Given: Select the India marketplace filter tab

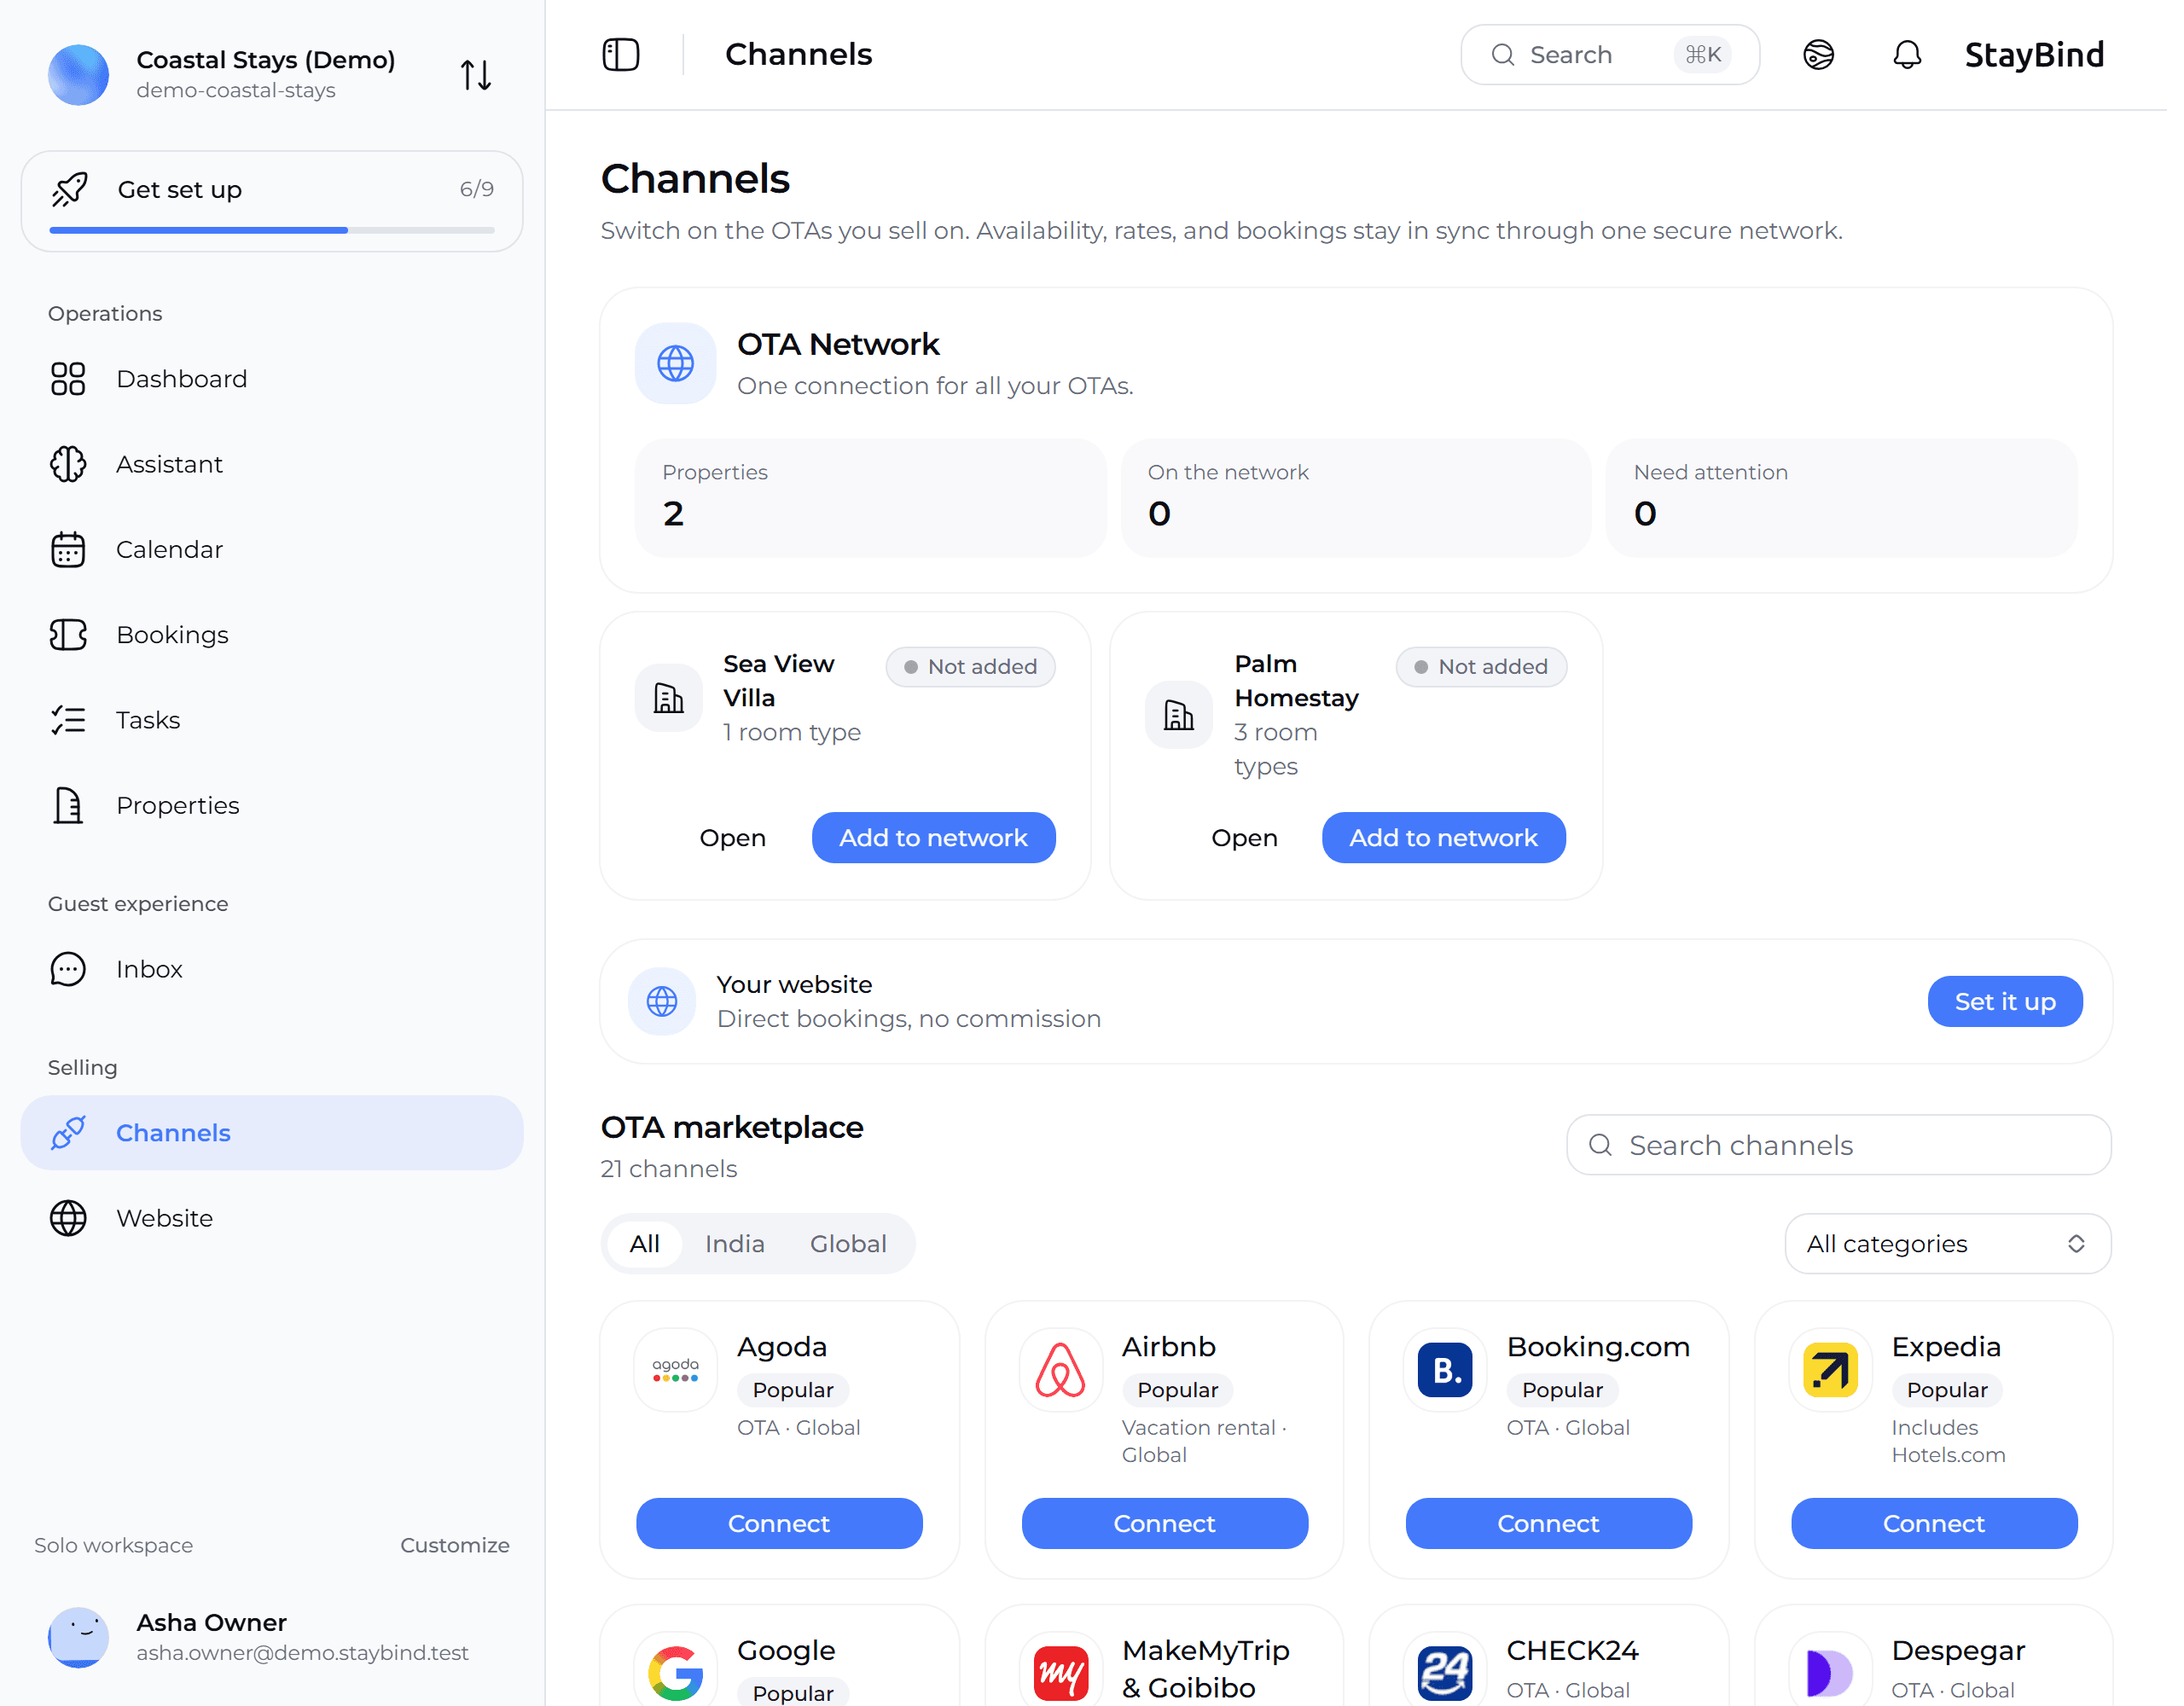Looking at the screenshot, I should click(734, 1242).
